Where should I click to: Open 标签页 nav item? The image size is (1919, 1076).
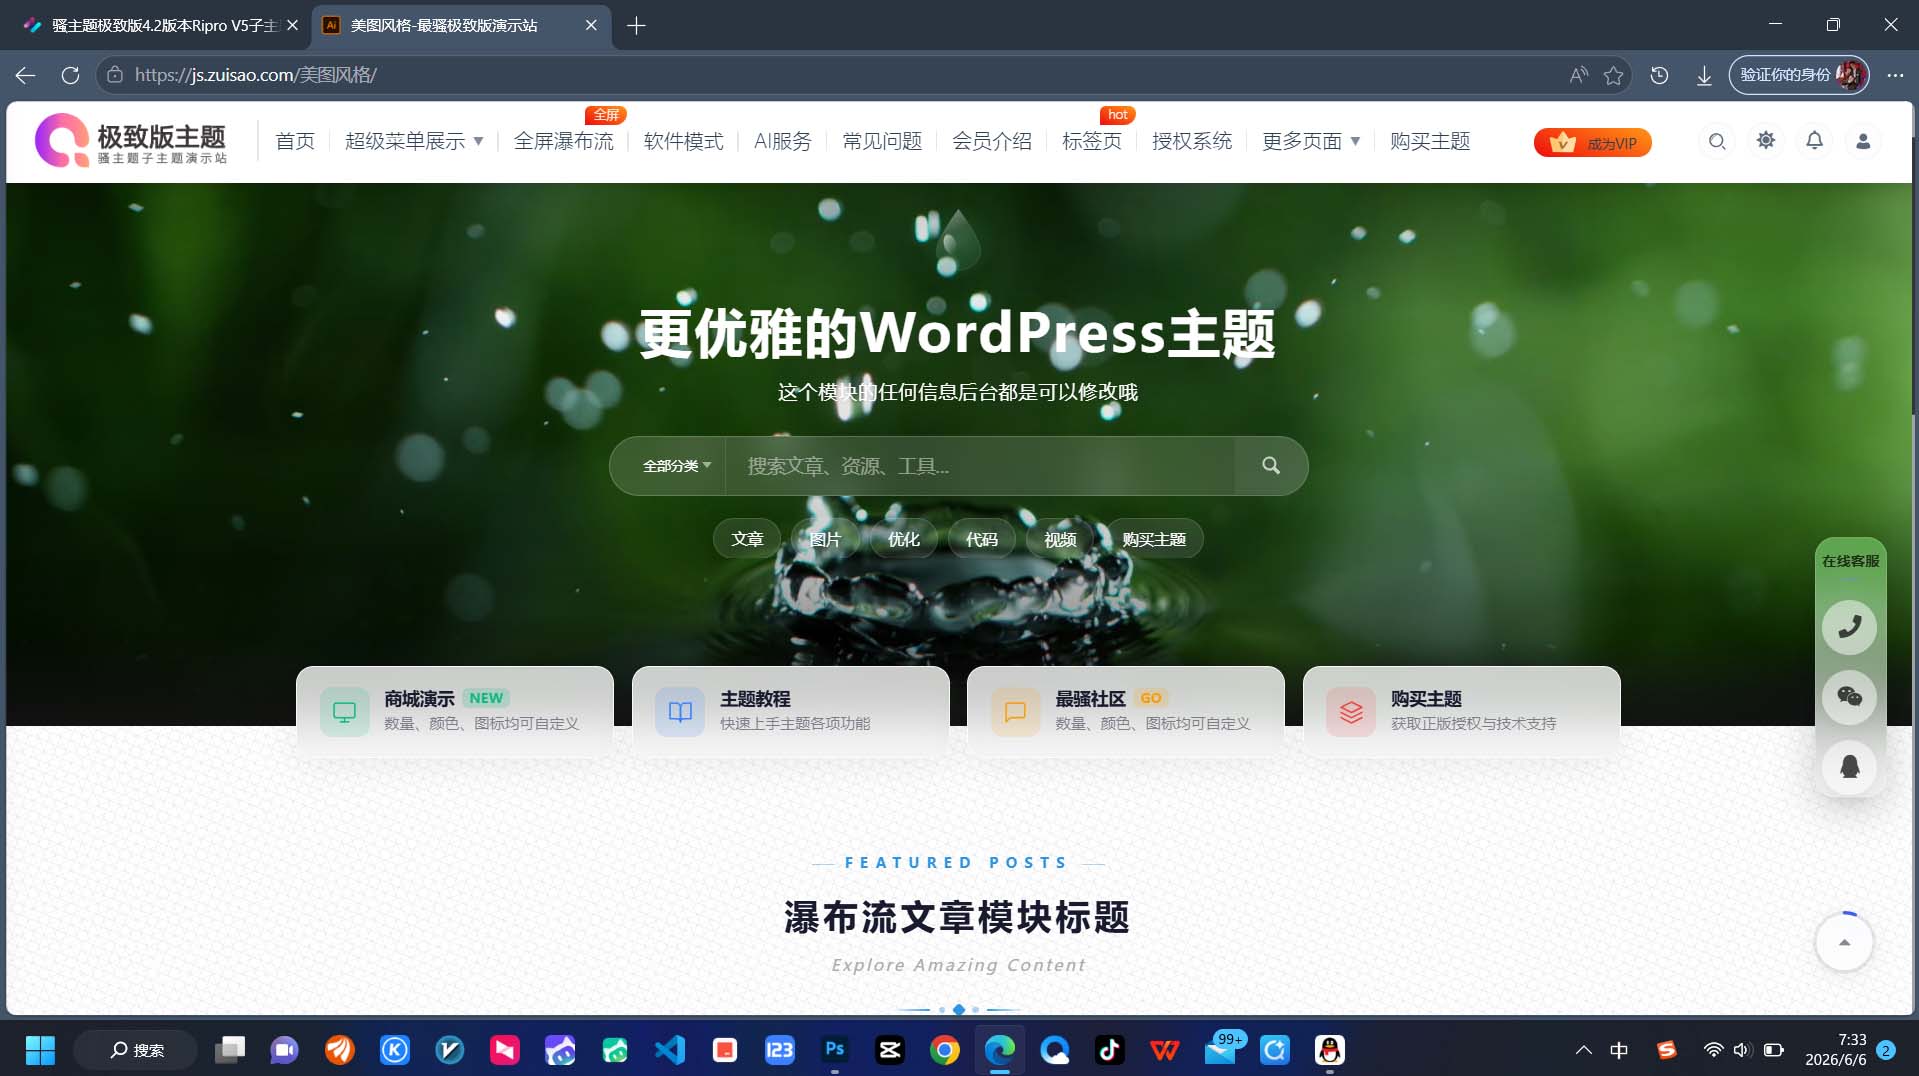pos(1092,141)
